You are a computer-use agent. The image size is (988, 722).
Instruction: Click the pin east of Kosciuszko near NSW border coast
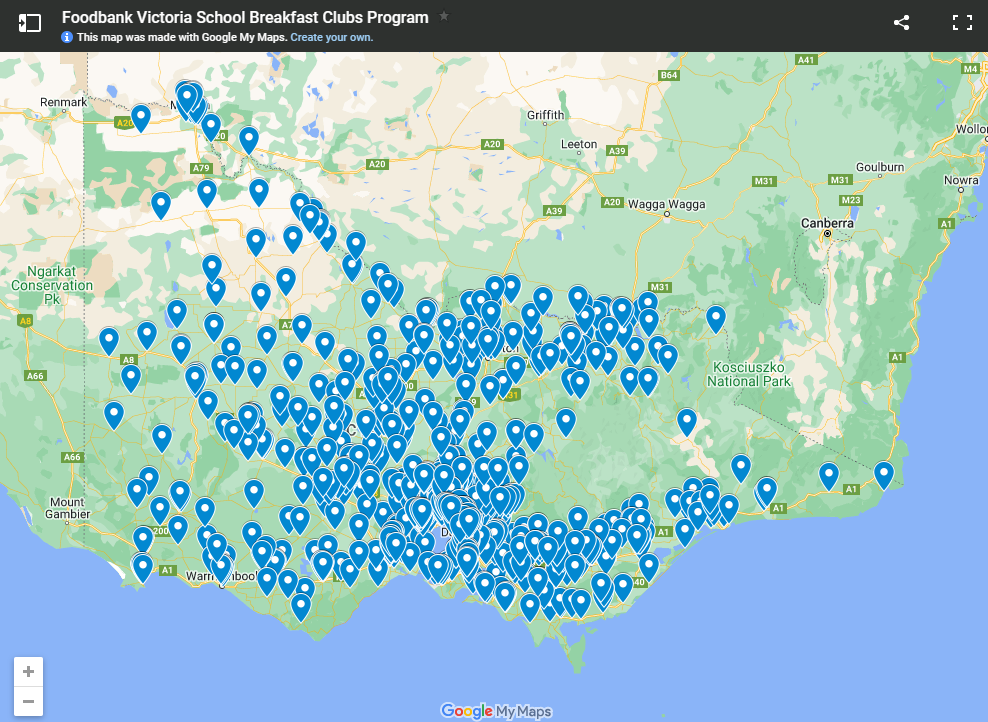883,473
